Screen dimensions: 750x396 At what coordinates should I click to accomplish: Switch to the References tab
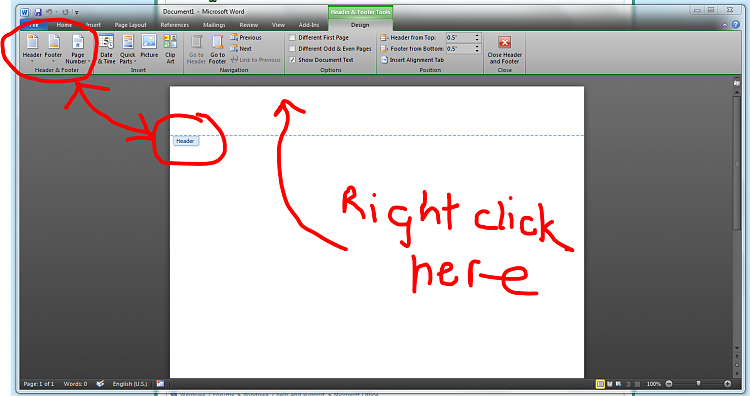(x=175, y=25)
